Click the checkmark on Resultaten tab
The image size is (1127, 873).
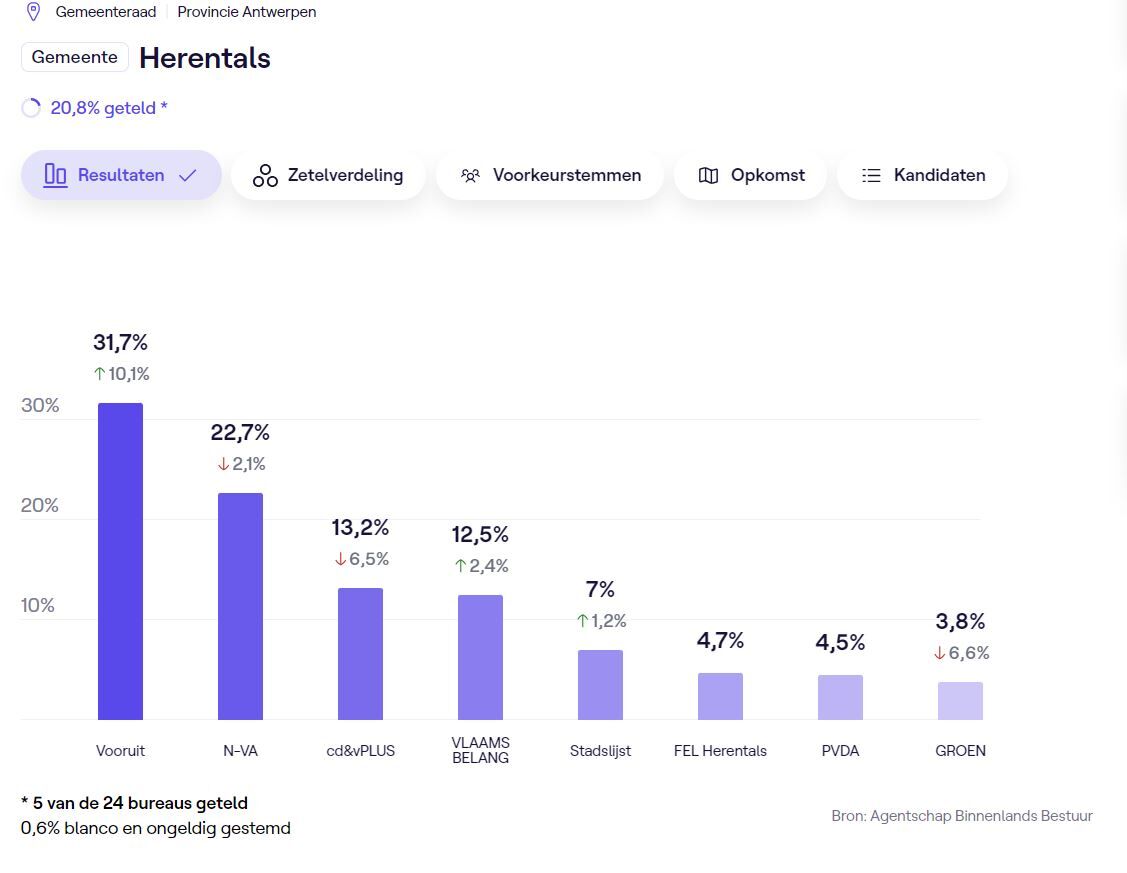coord(187,176)
